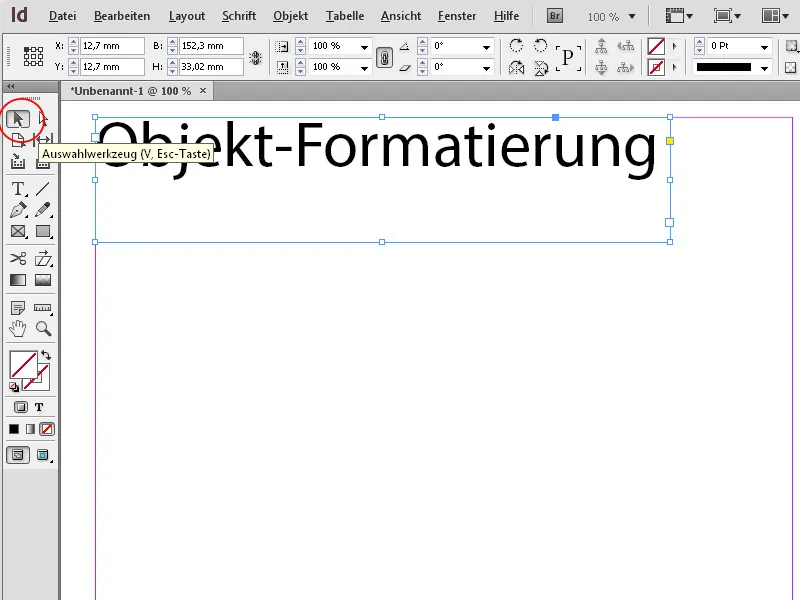Click the Flip Horizontal icon
800x600 pixels.
[516, 67]
